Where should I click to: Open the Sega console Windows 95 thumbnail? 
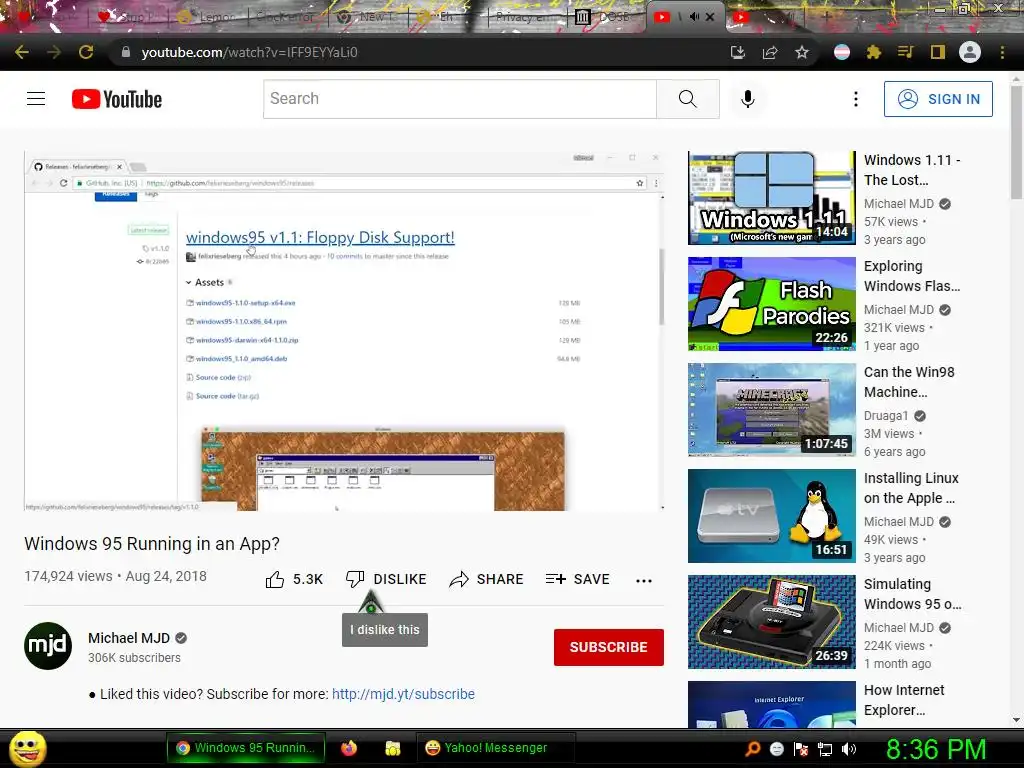[x=771, y=622]
